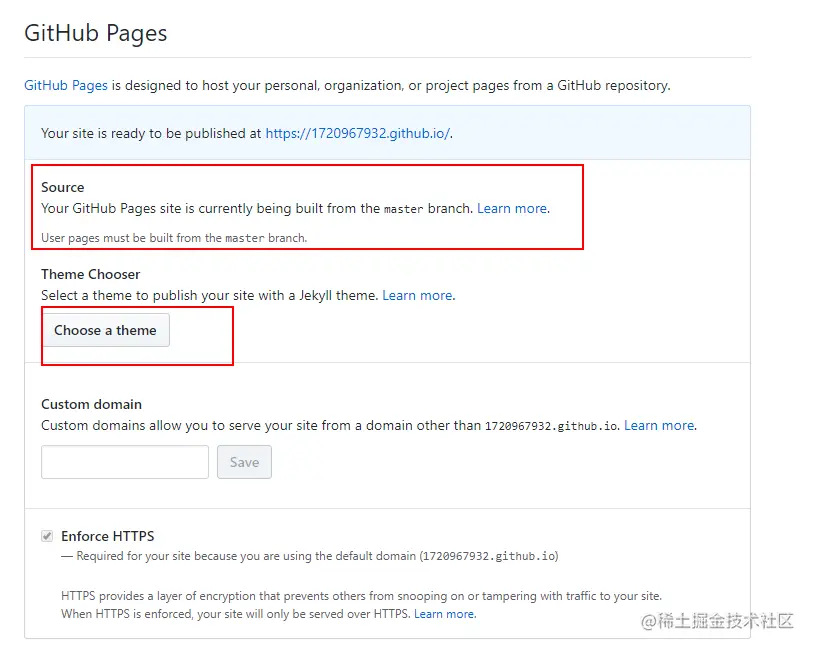
Task: Click the Choose a theme button
Action: pos(106,330)
